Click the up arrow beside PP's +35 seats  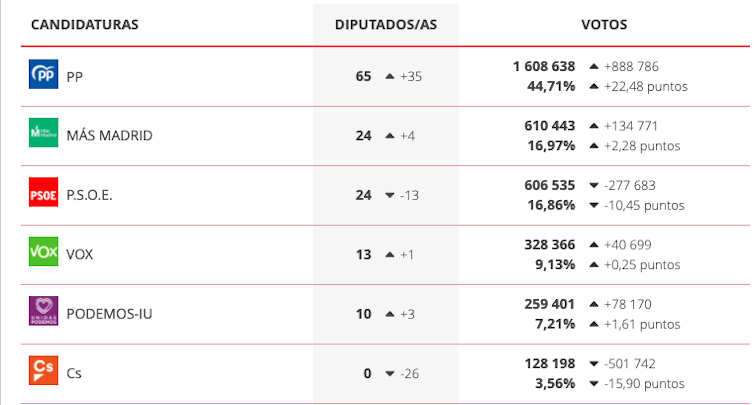(x=390, y=76)
